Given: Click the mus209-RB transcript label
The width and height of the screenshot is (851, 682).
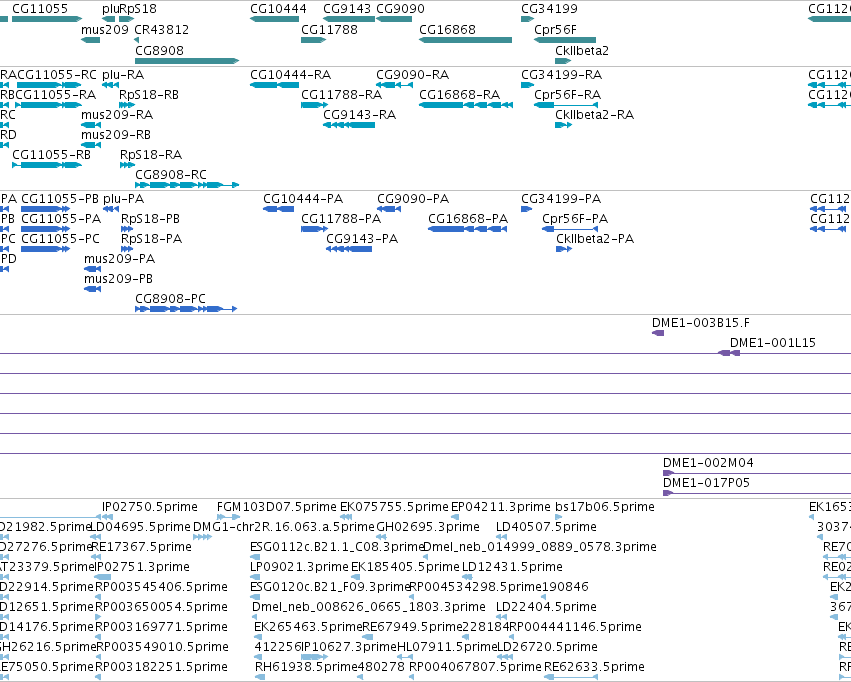Looking at the screenshot, I should click(x=116, y=135).
